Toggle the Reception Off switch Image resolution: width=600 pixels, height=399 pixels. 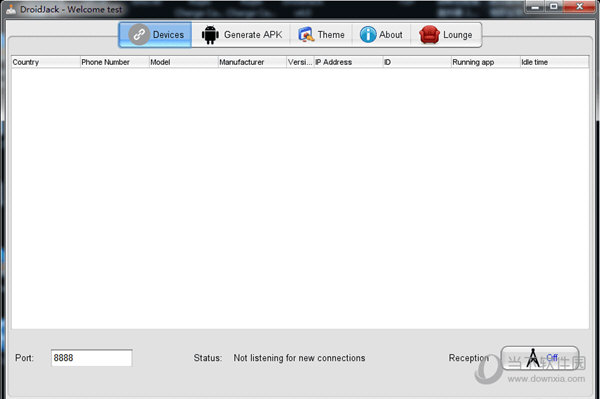click(540, 358)
